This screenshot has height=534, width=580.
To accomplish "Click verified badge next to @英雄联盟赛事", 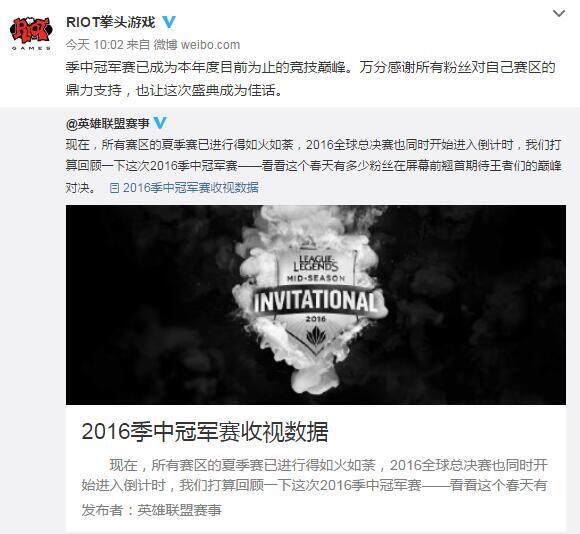I will point(160,123).
